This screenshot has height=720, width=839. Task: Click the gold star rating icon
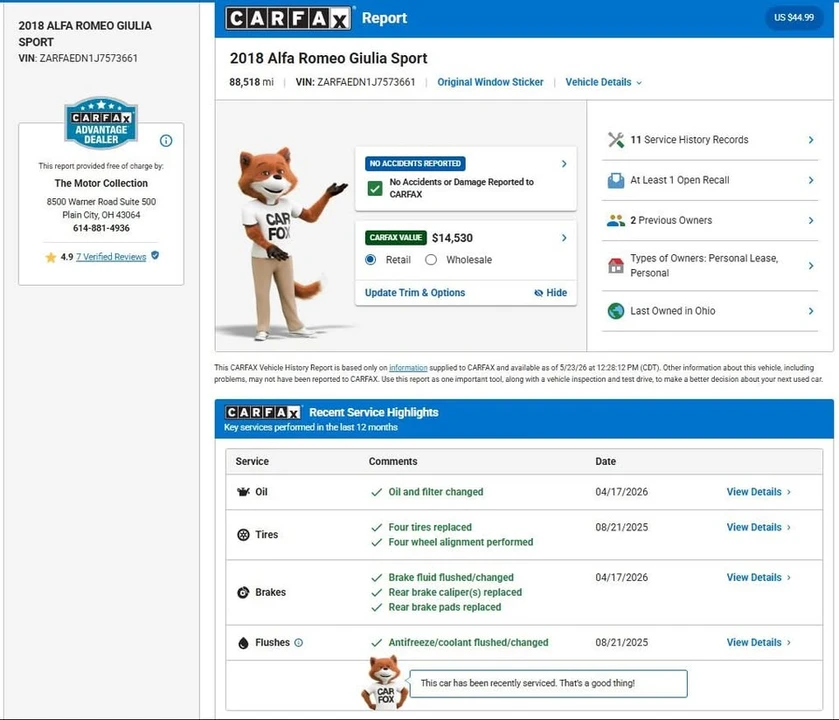[51, 257]
